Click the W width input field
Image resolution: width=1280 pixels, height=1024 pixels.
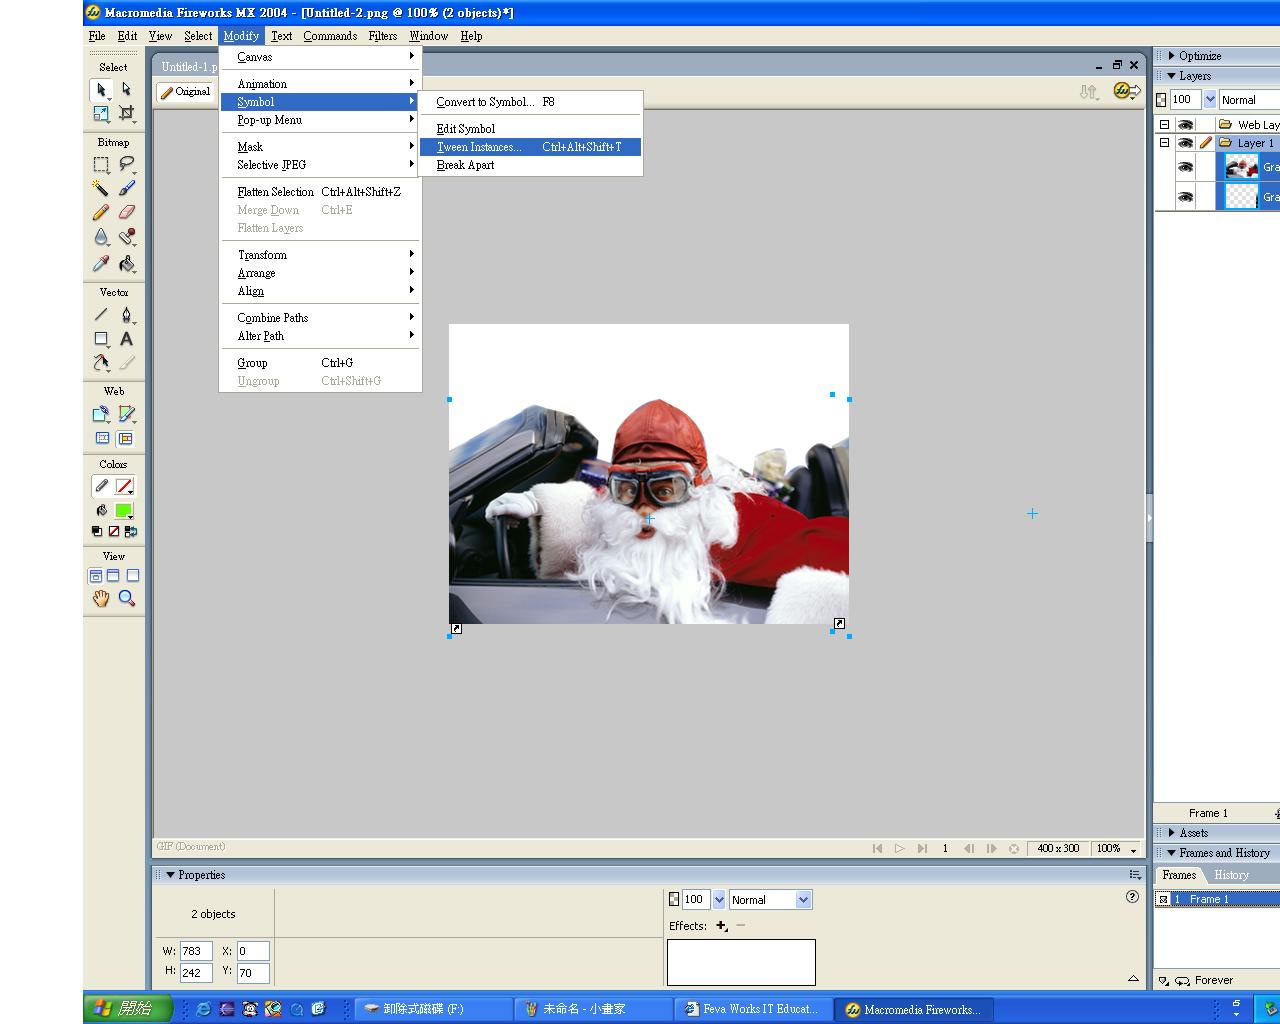[196, 951]
